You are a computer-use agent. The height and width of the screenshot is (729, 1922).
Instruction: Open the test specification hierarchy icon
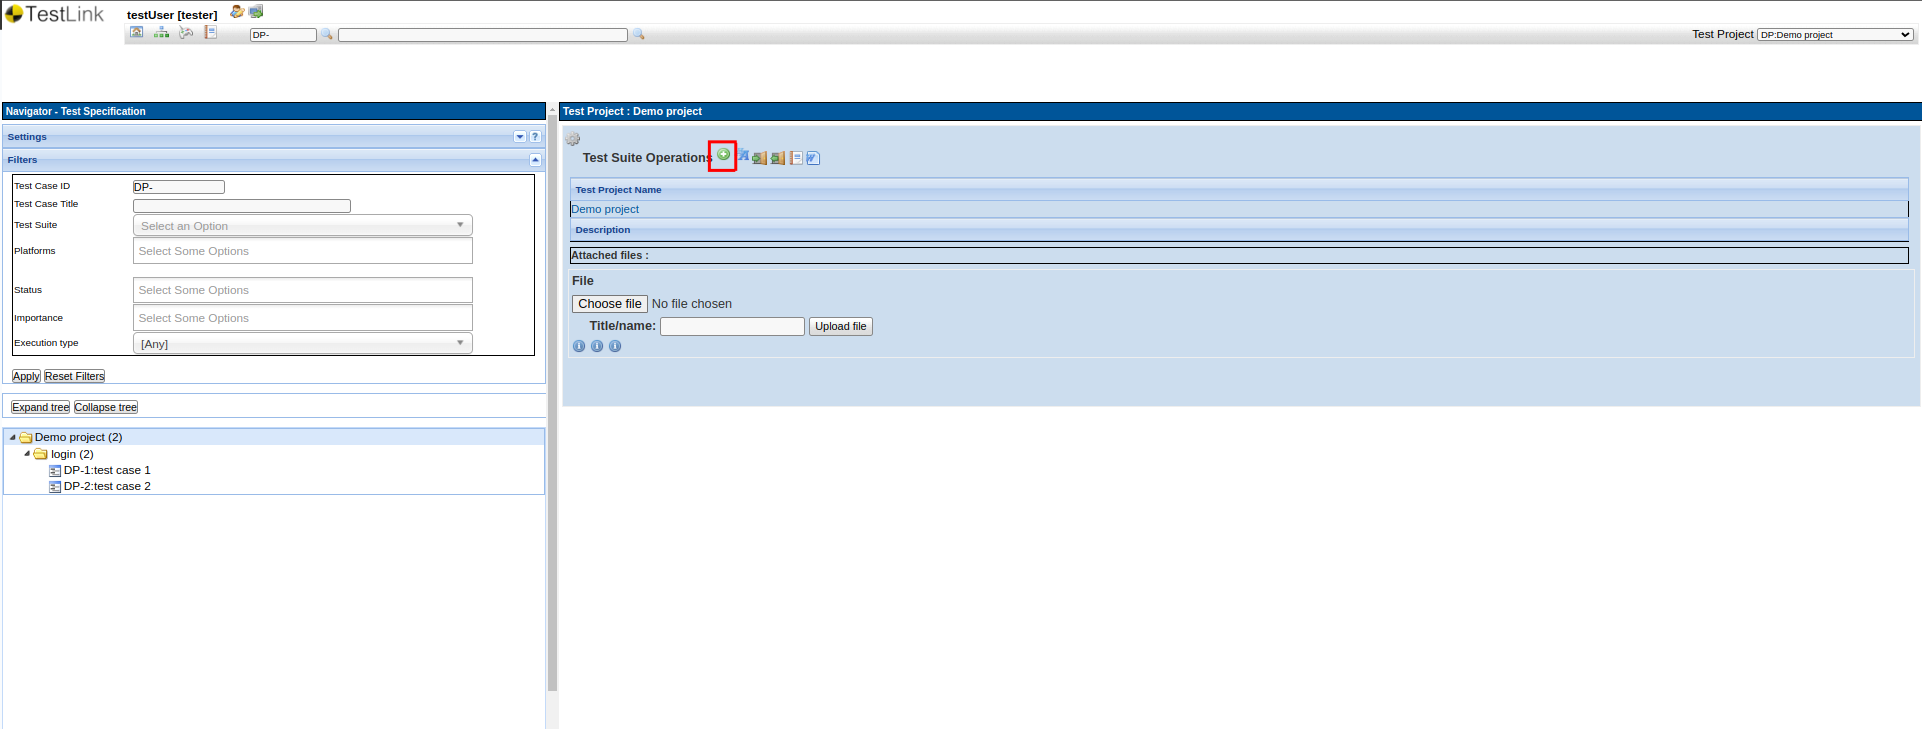click(161, 33)
